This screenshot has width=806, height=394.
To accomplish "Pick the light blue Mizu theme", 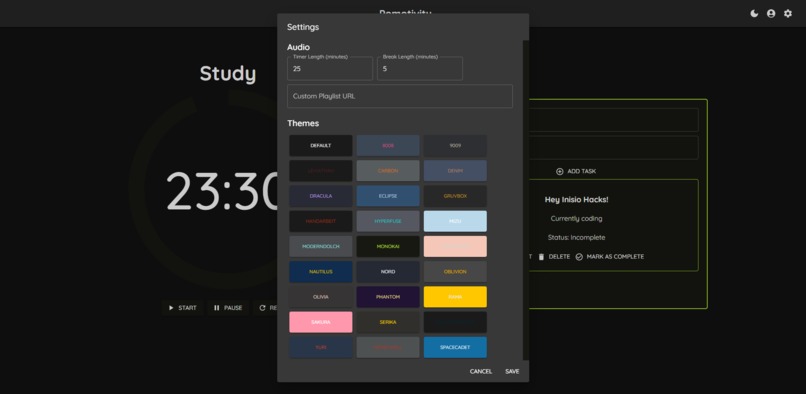I will coord(455,221).
